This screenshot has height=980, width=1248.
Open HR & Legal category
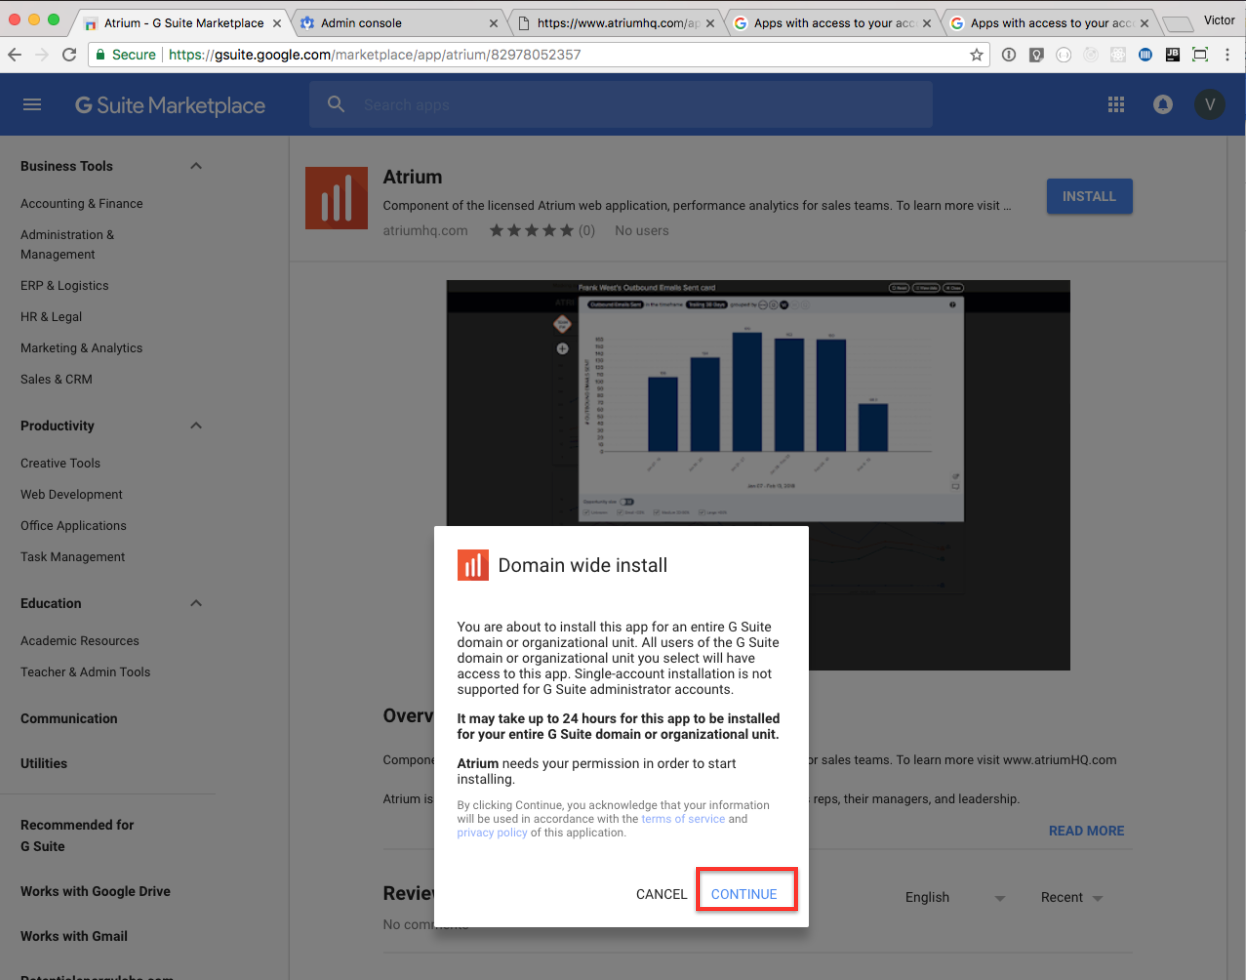(51, 317)
